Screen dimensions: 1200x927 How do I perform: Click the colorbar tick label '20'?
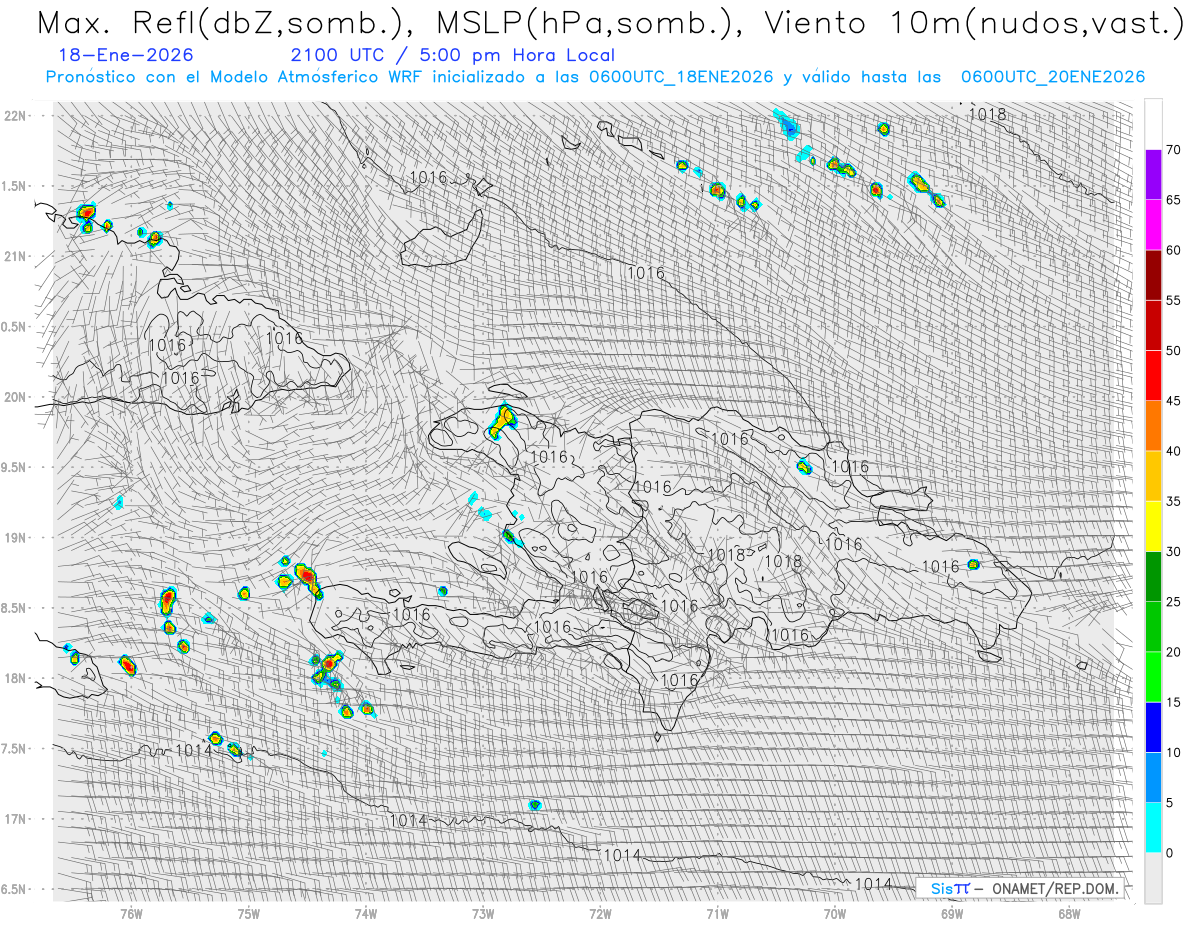tap(1173, 652)
